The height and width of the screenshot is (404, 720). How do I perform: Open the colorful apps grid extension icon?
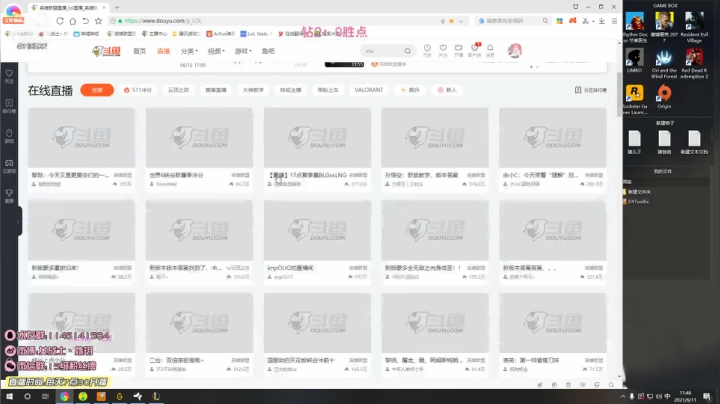(x=559, y=21)
